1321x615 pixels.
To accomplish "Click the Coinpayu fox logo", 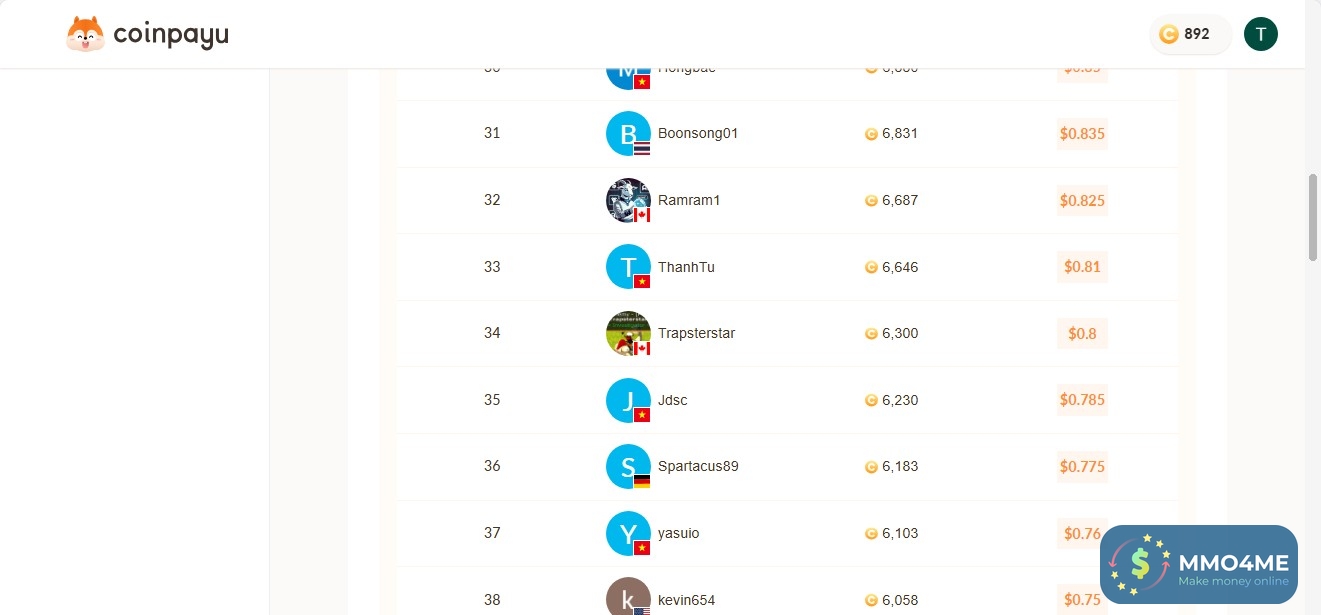I will tap(85, 35).
